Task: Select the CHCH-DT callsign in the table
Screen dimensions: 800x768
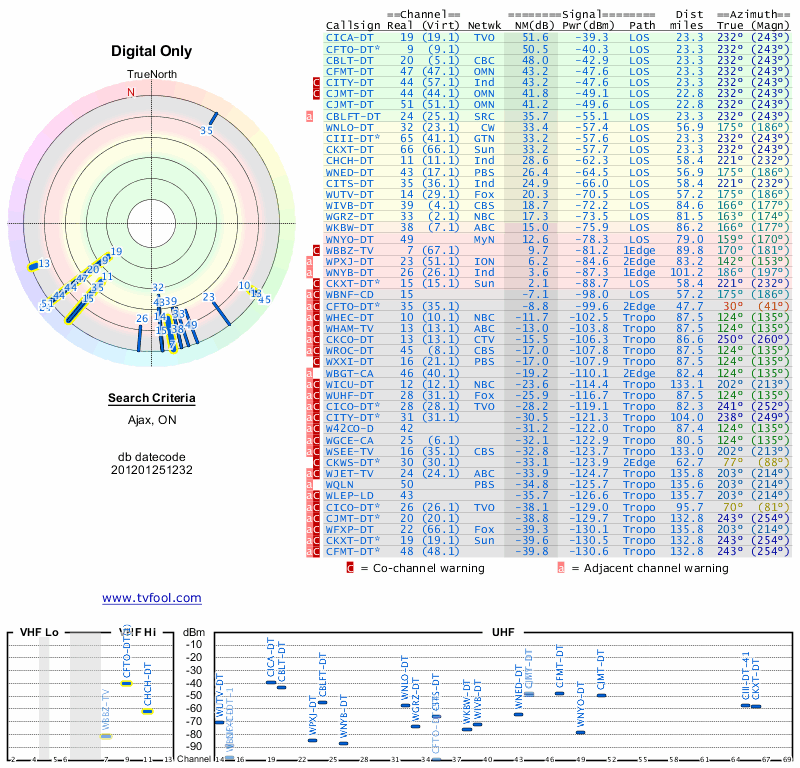Action: click(x=349, y=161)
